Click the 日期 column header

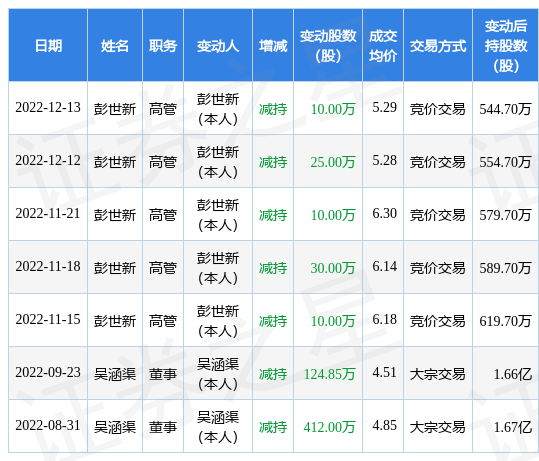[x=48, y=46]
